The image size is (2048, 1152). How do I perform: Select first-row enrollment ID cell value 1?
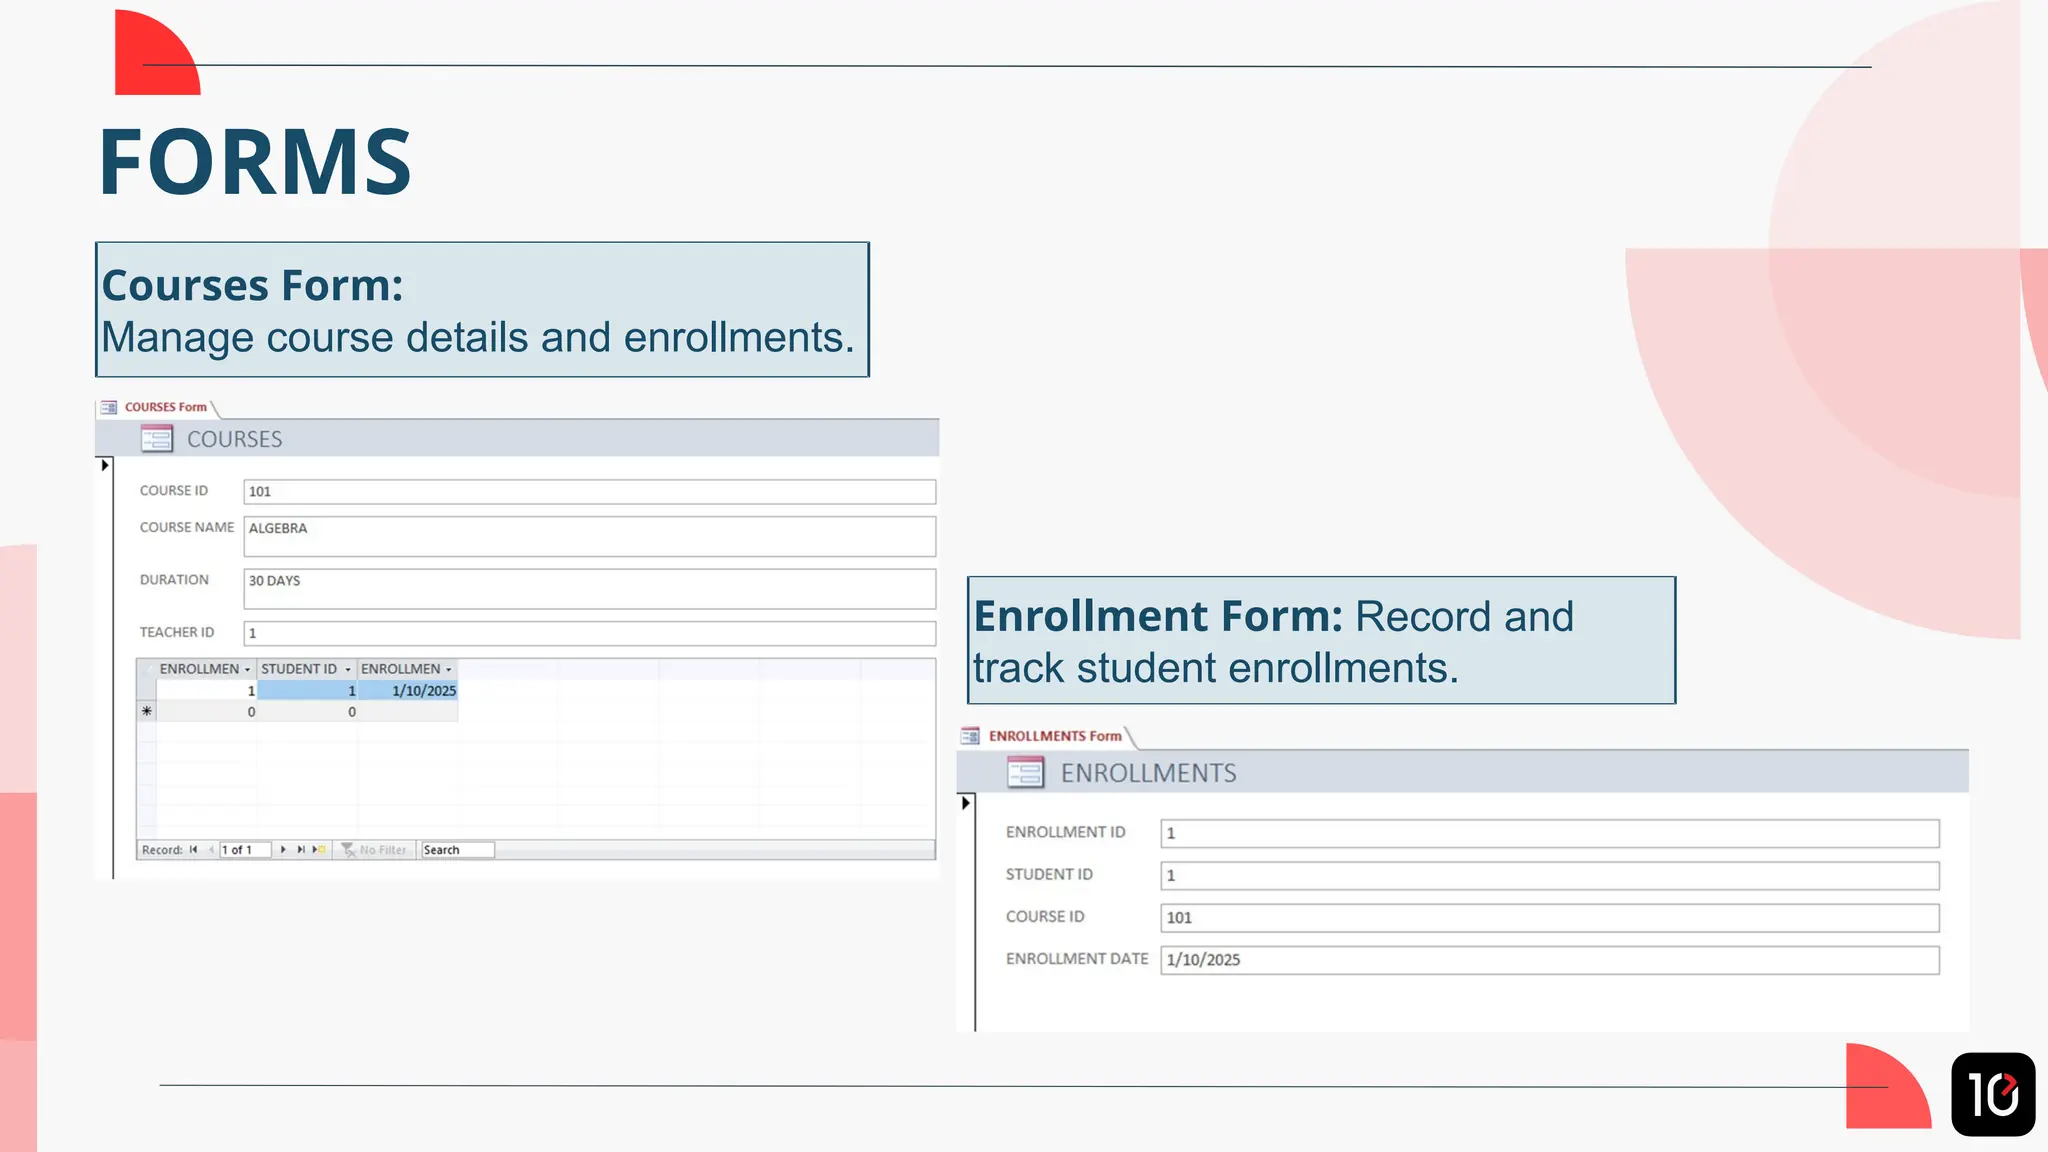click(207, 691)
